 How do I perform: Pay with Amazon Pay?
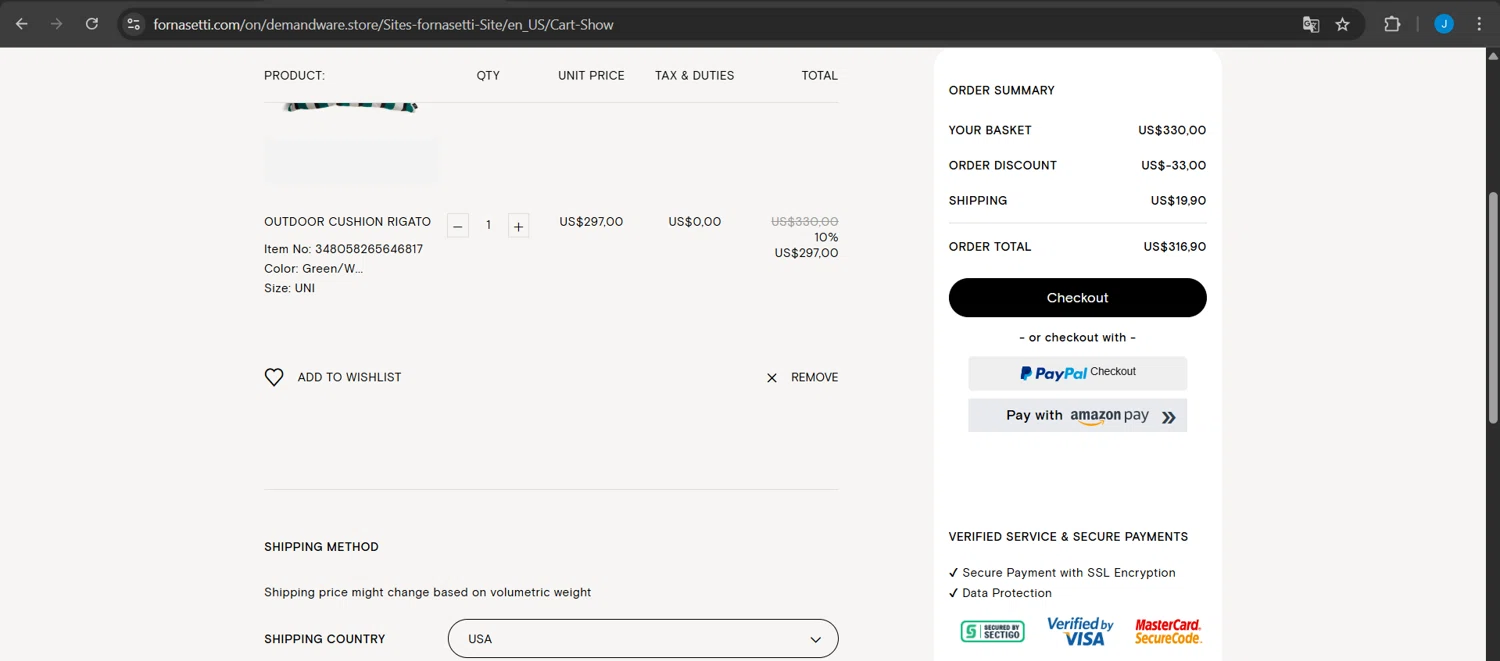1077,416
